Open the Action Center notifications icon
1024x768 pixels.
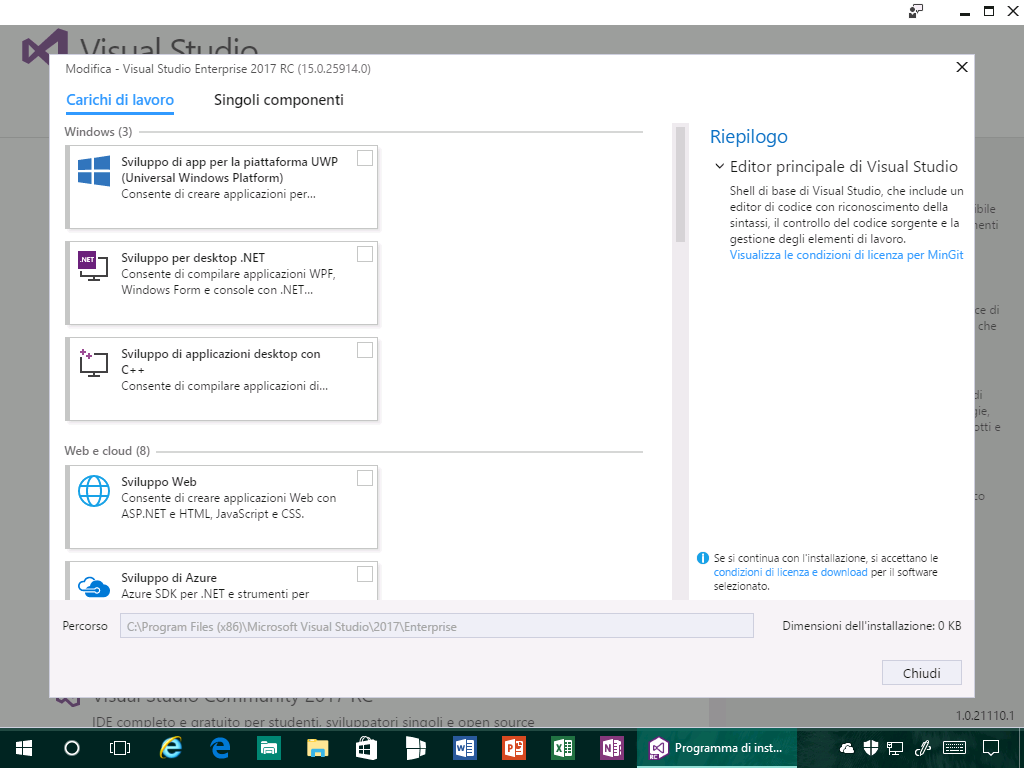coord(991,748)
